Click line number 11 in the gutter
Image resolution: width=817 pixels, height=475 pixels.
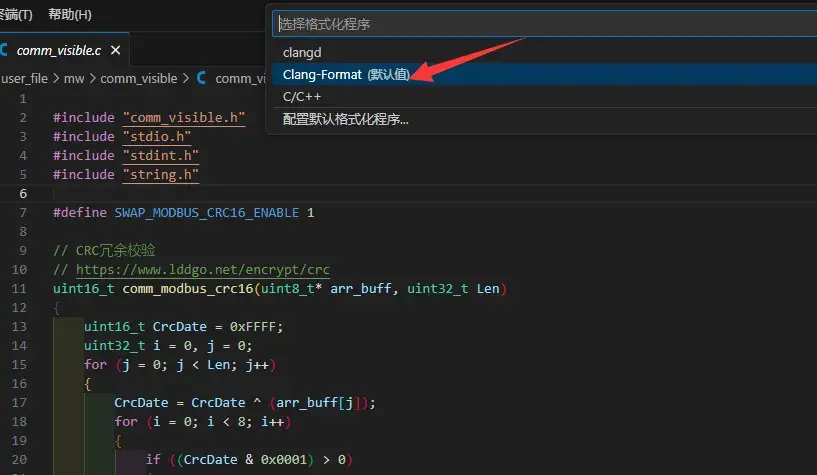coord(19,289)
